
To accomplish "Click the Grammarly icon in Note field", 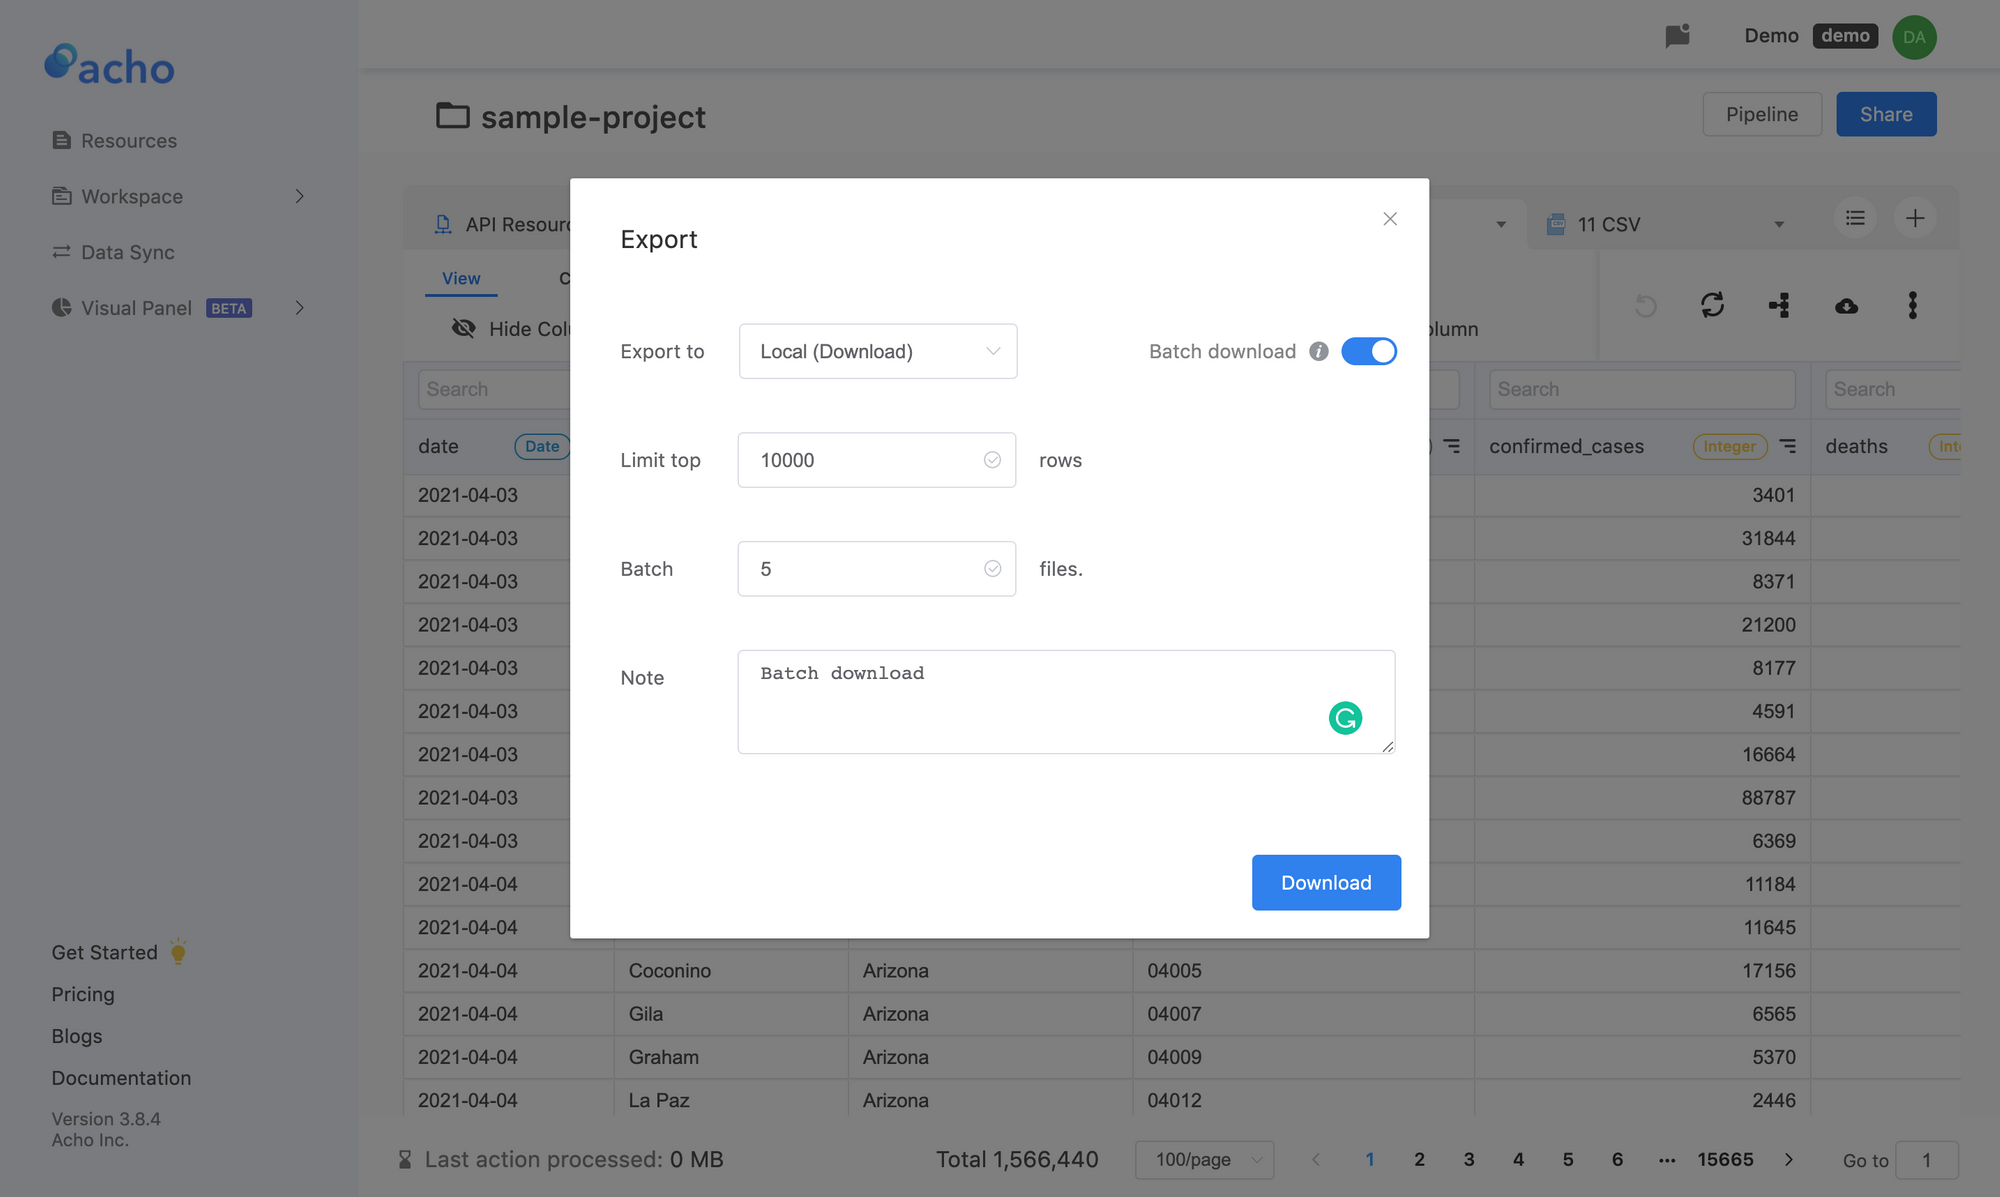I will (1345, 718).
